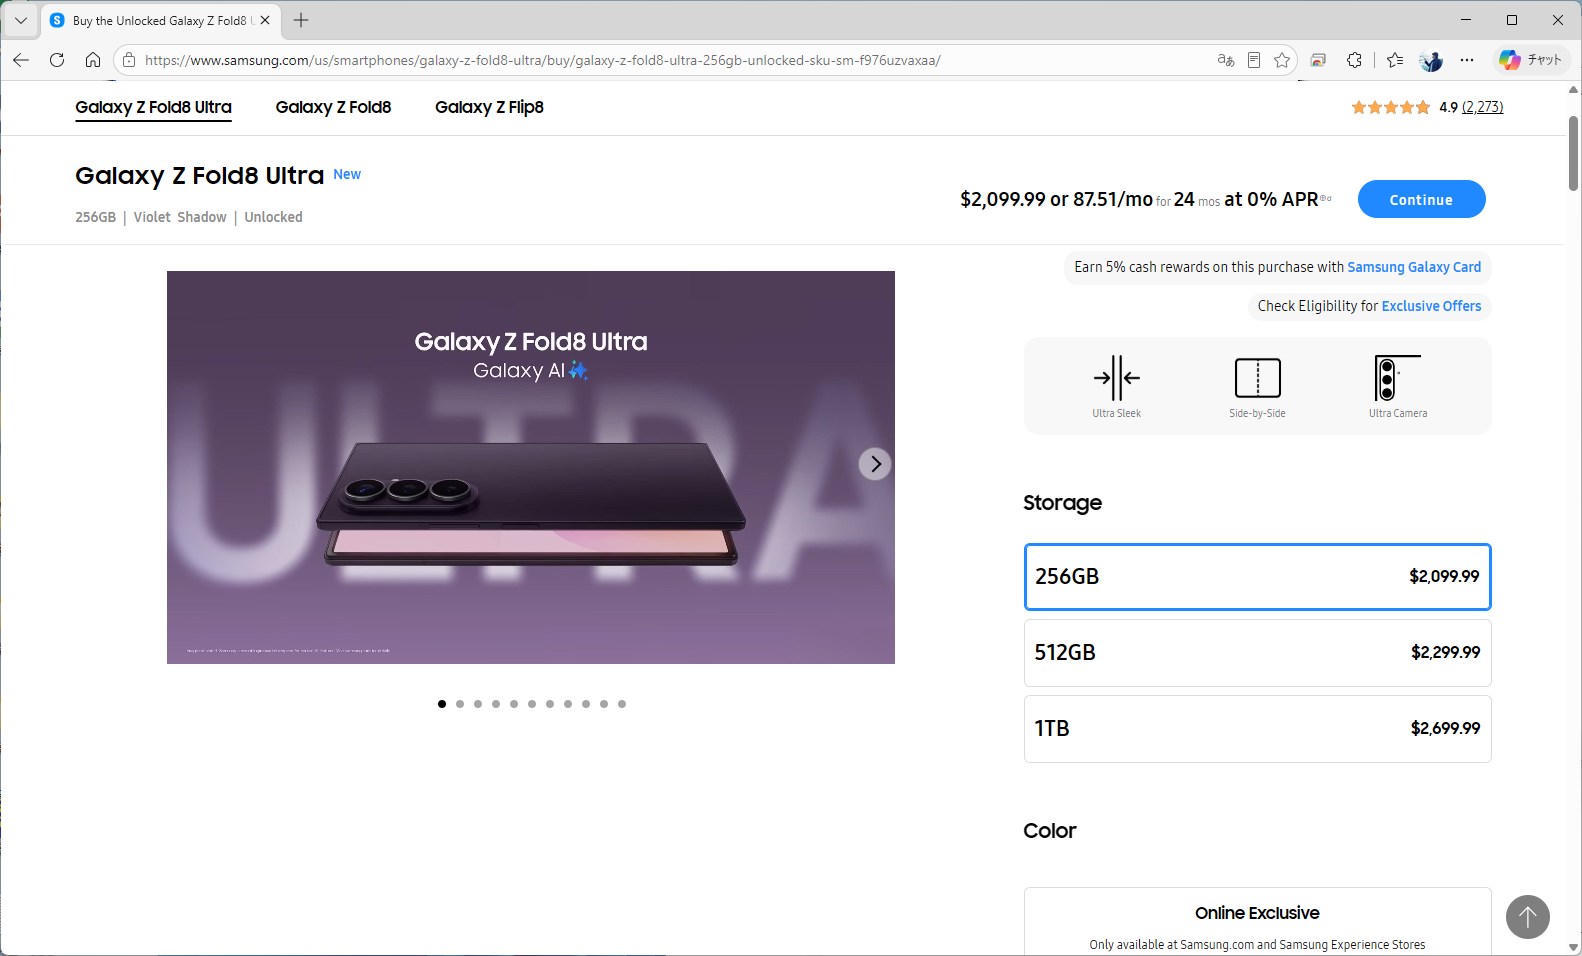Open immersive reader view icon
The image size is (1582, 956).
click(x=1254, y=60)
